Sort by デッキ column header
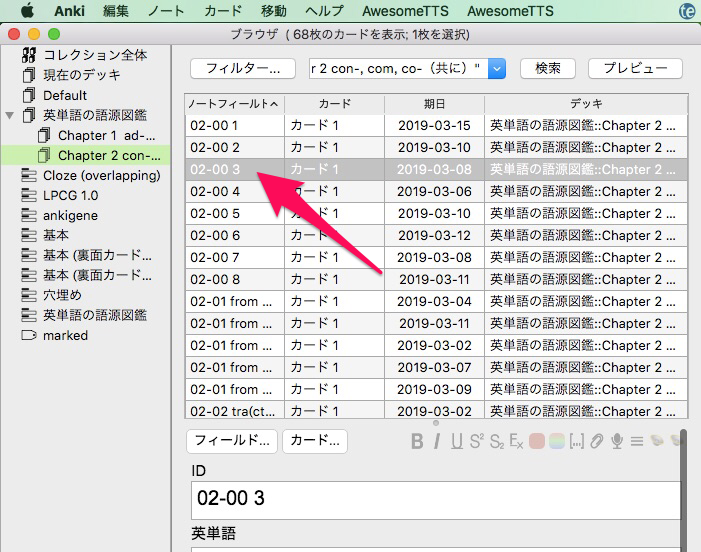This screenshot has height=552, width=701. pos(586,104)
